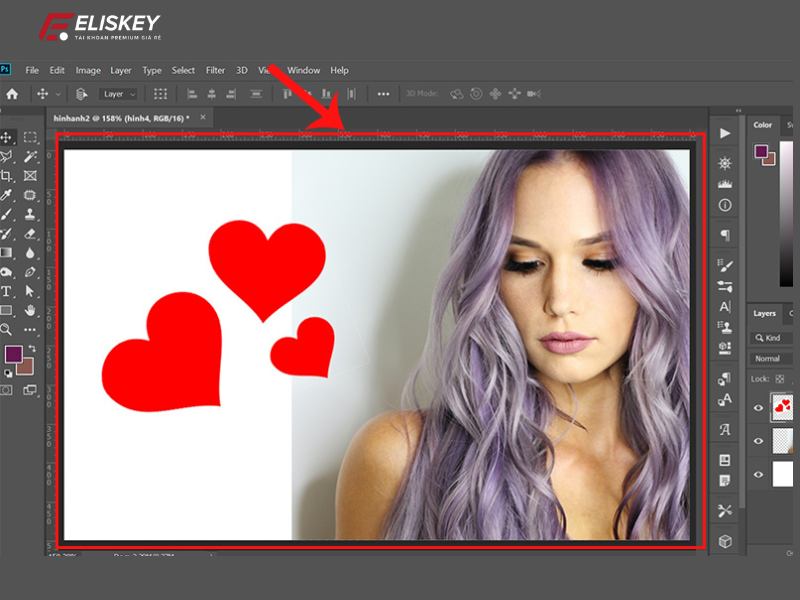Image resolution: width=800 pixels, height=600 pixels.
Task: Open the Kind filter dropdown in Layers panel
Action: [770, 336]
